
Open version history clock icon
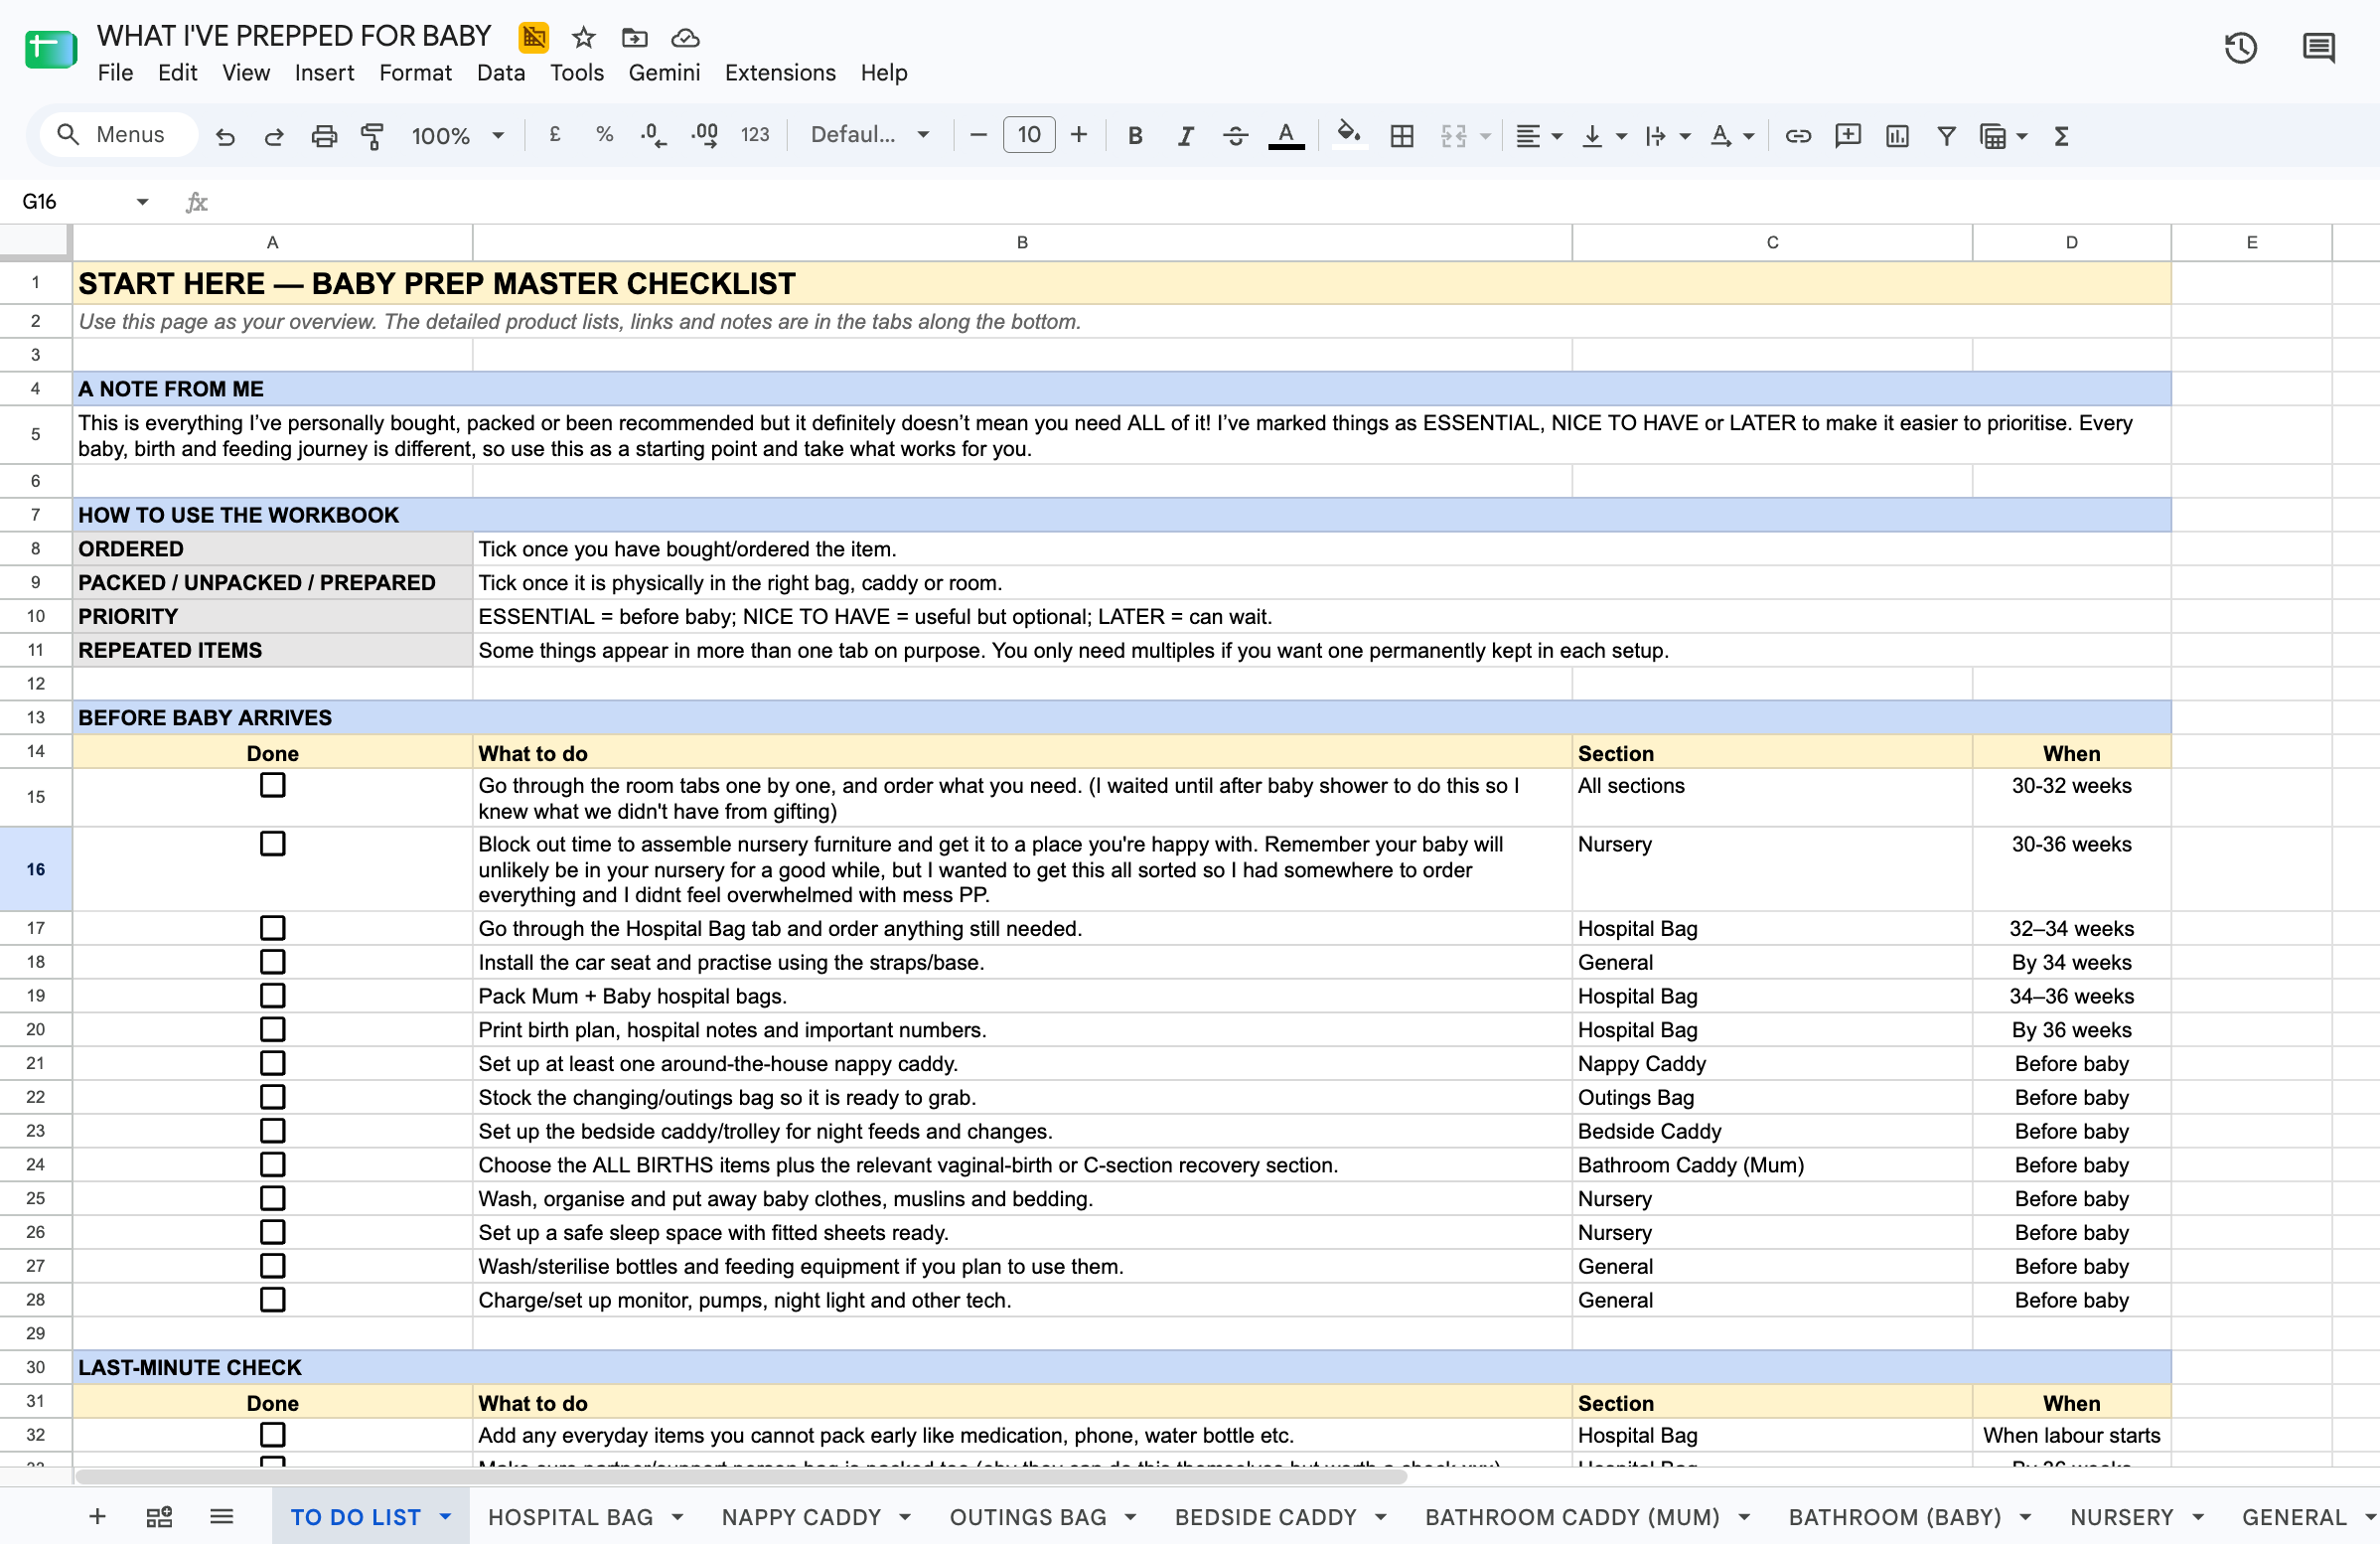coord(2240,47)
